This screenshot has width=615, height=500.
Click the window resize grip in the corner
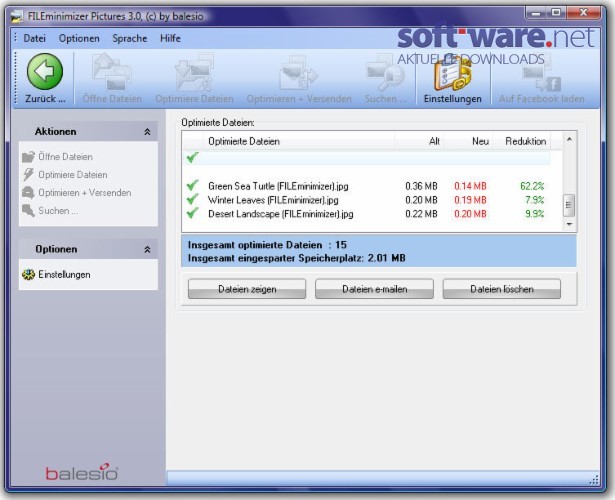point(594,480)
